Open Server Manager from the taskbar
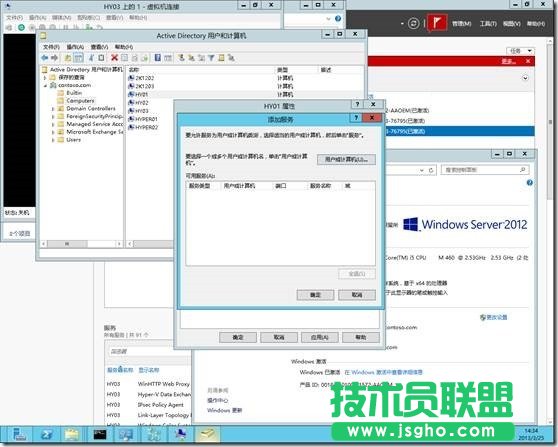Viewport: 558px width, 447px height. (x=19, y=435)
